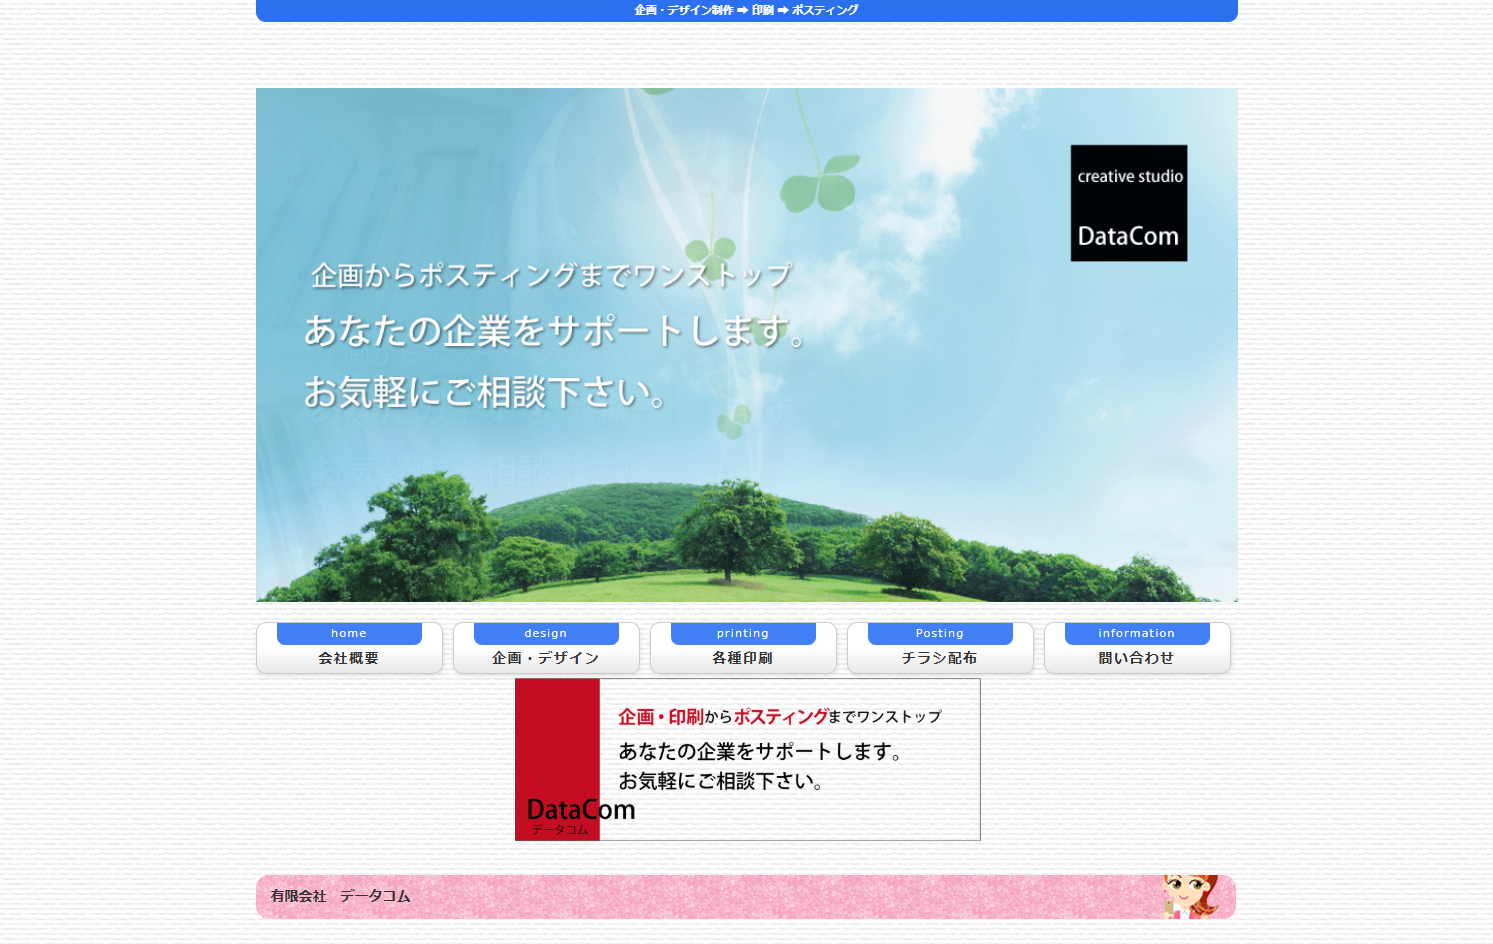Select the blue printing tab label
The image size is (1493, 944).
click(743, 632)
